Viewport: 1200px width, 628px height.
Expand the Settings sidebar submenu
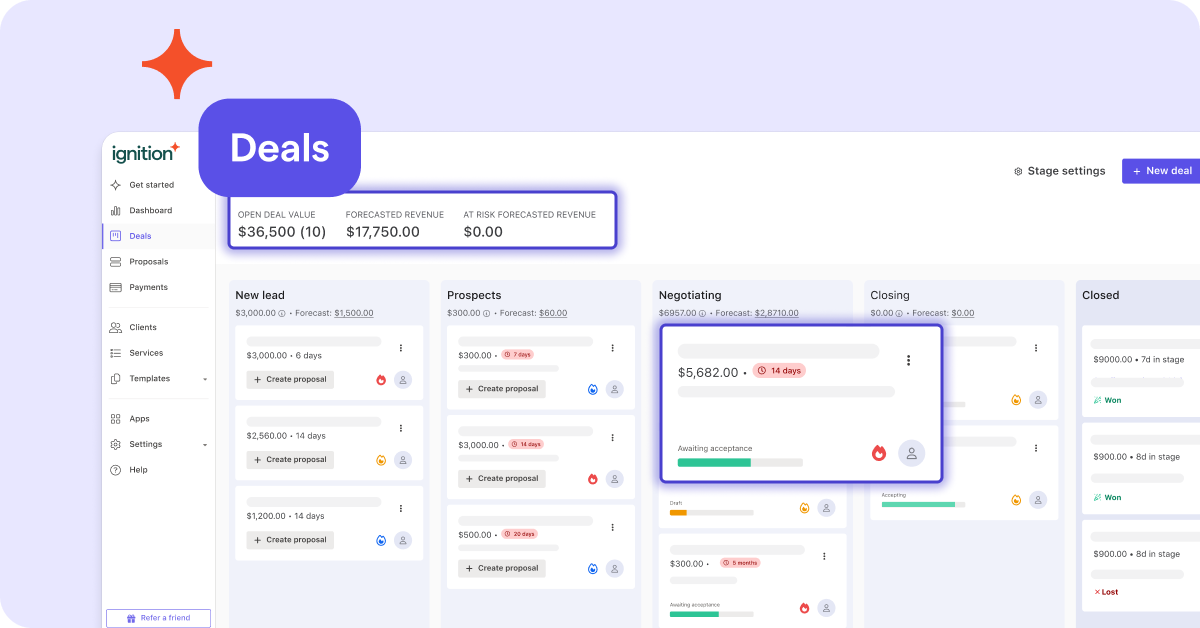(x=205, y=445)
